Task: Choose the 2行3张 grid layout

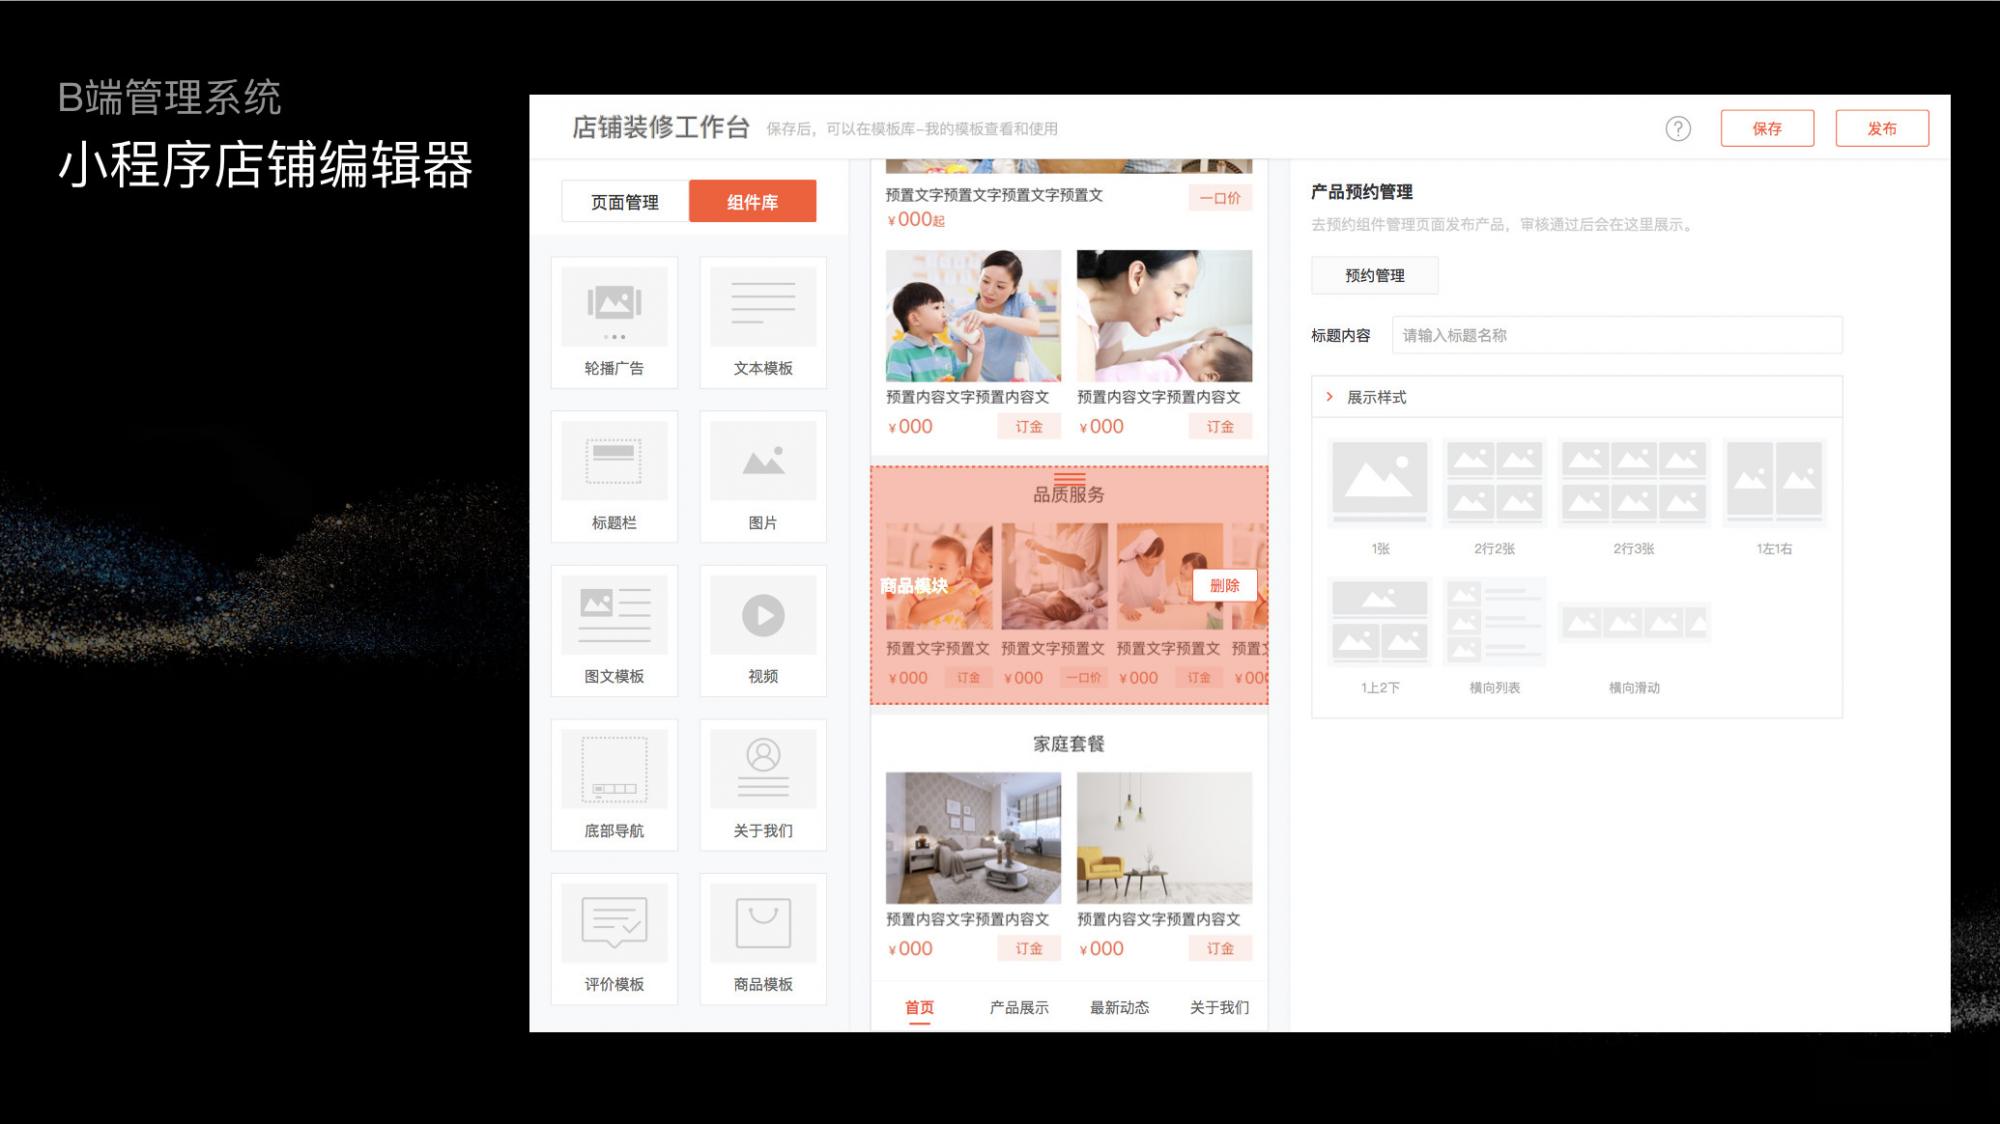Action: coord(1634,497)
